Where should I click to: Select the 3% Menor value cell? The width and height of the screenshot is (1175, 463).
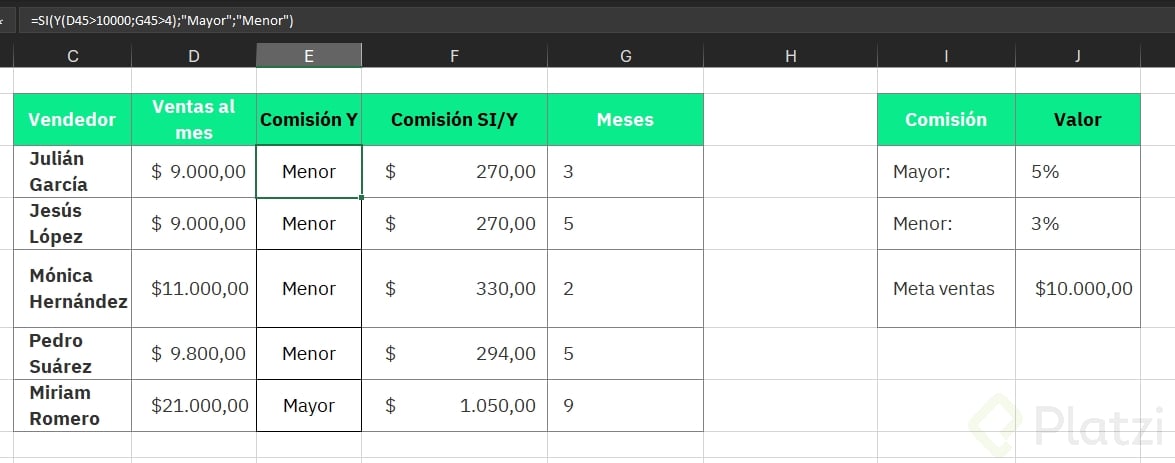[x=1078, y=223]
